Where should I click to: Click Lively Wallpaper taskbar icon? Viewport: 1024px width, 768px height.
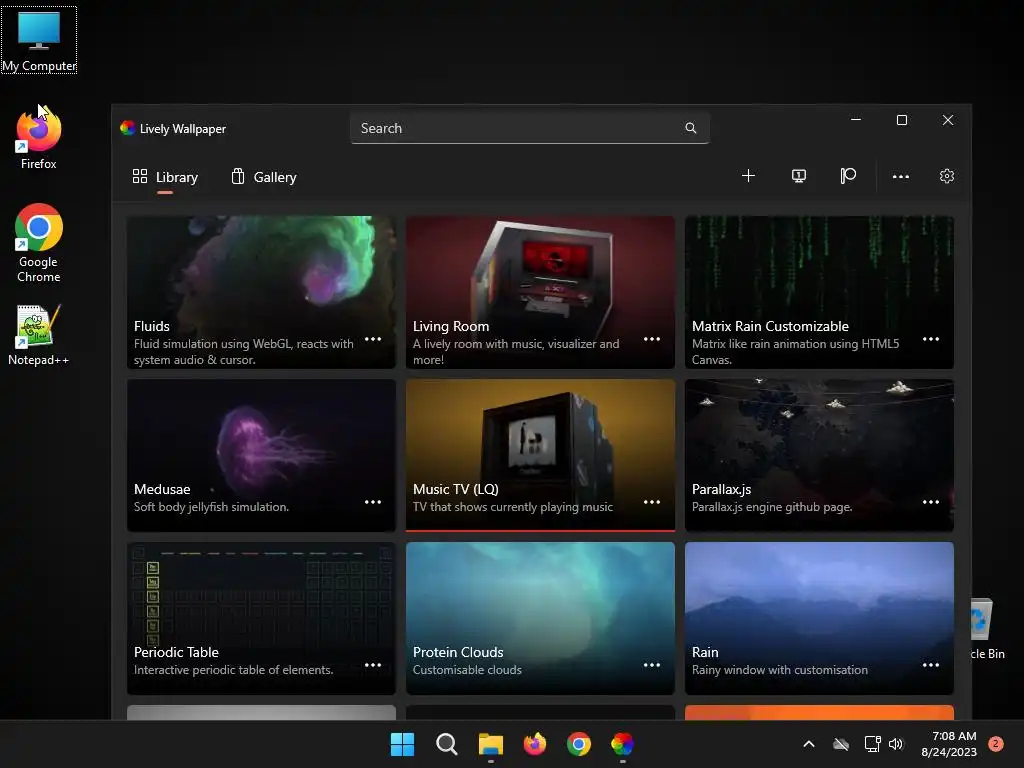click(x=622, y=744)
